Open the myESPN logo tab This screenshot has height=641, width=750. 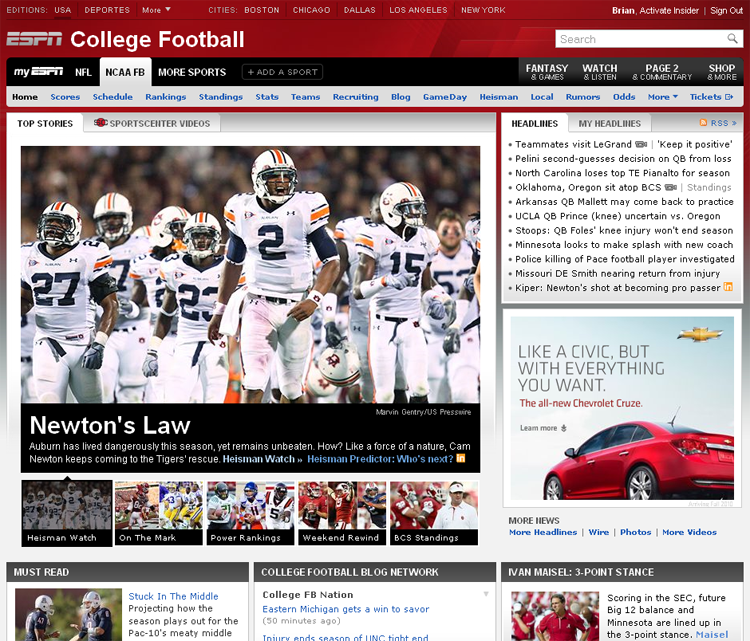click(x=38, y=72)
